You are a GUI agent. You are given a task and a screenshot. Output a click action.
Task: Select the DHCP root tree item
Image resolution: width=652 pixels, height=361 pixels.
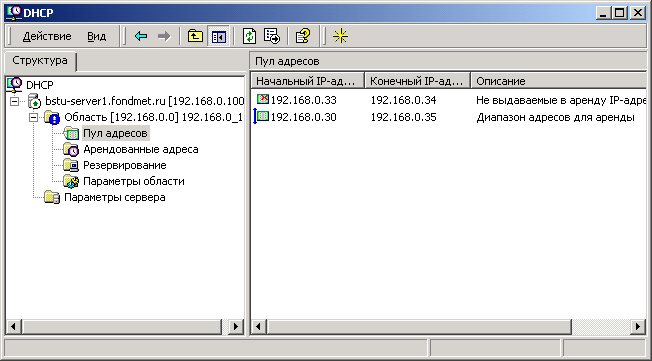click(x=40, y=85)
